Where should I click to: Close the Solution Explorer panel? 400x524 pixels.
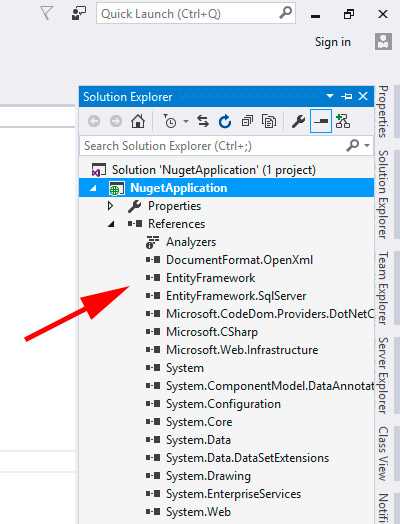pyautogui.click(x=363, y=96)
